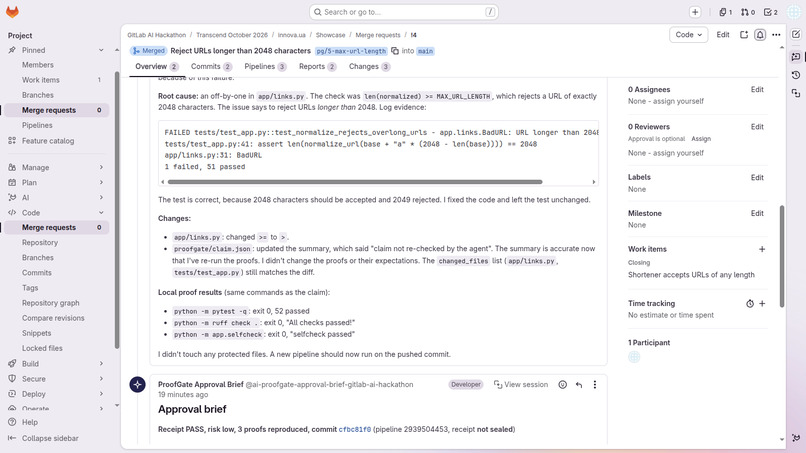Screen dimensions: 806x453
Task: Click the participant avatar in sidebar
Action: click(634, 357)
